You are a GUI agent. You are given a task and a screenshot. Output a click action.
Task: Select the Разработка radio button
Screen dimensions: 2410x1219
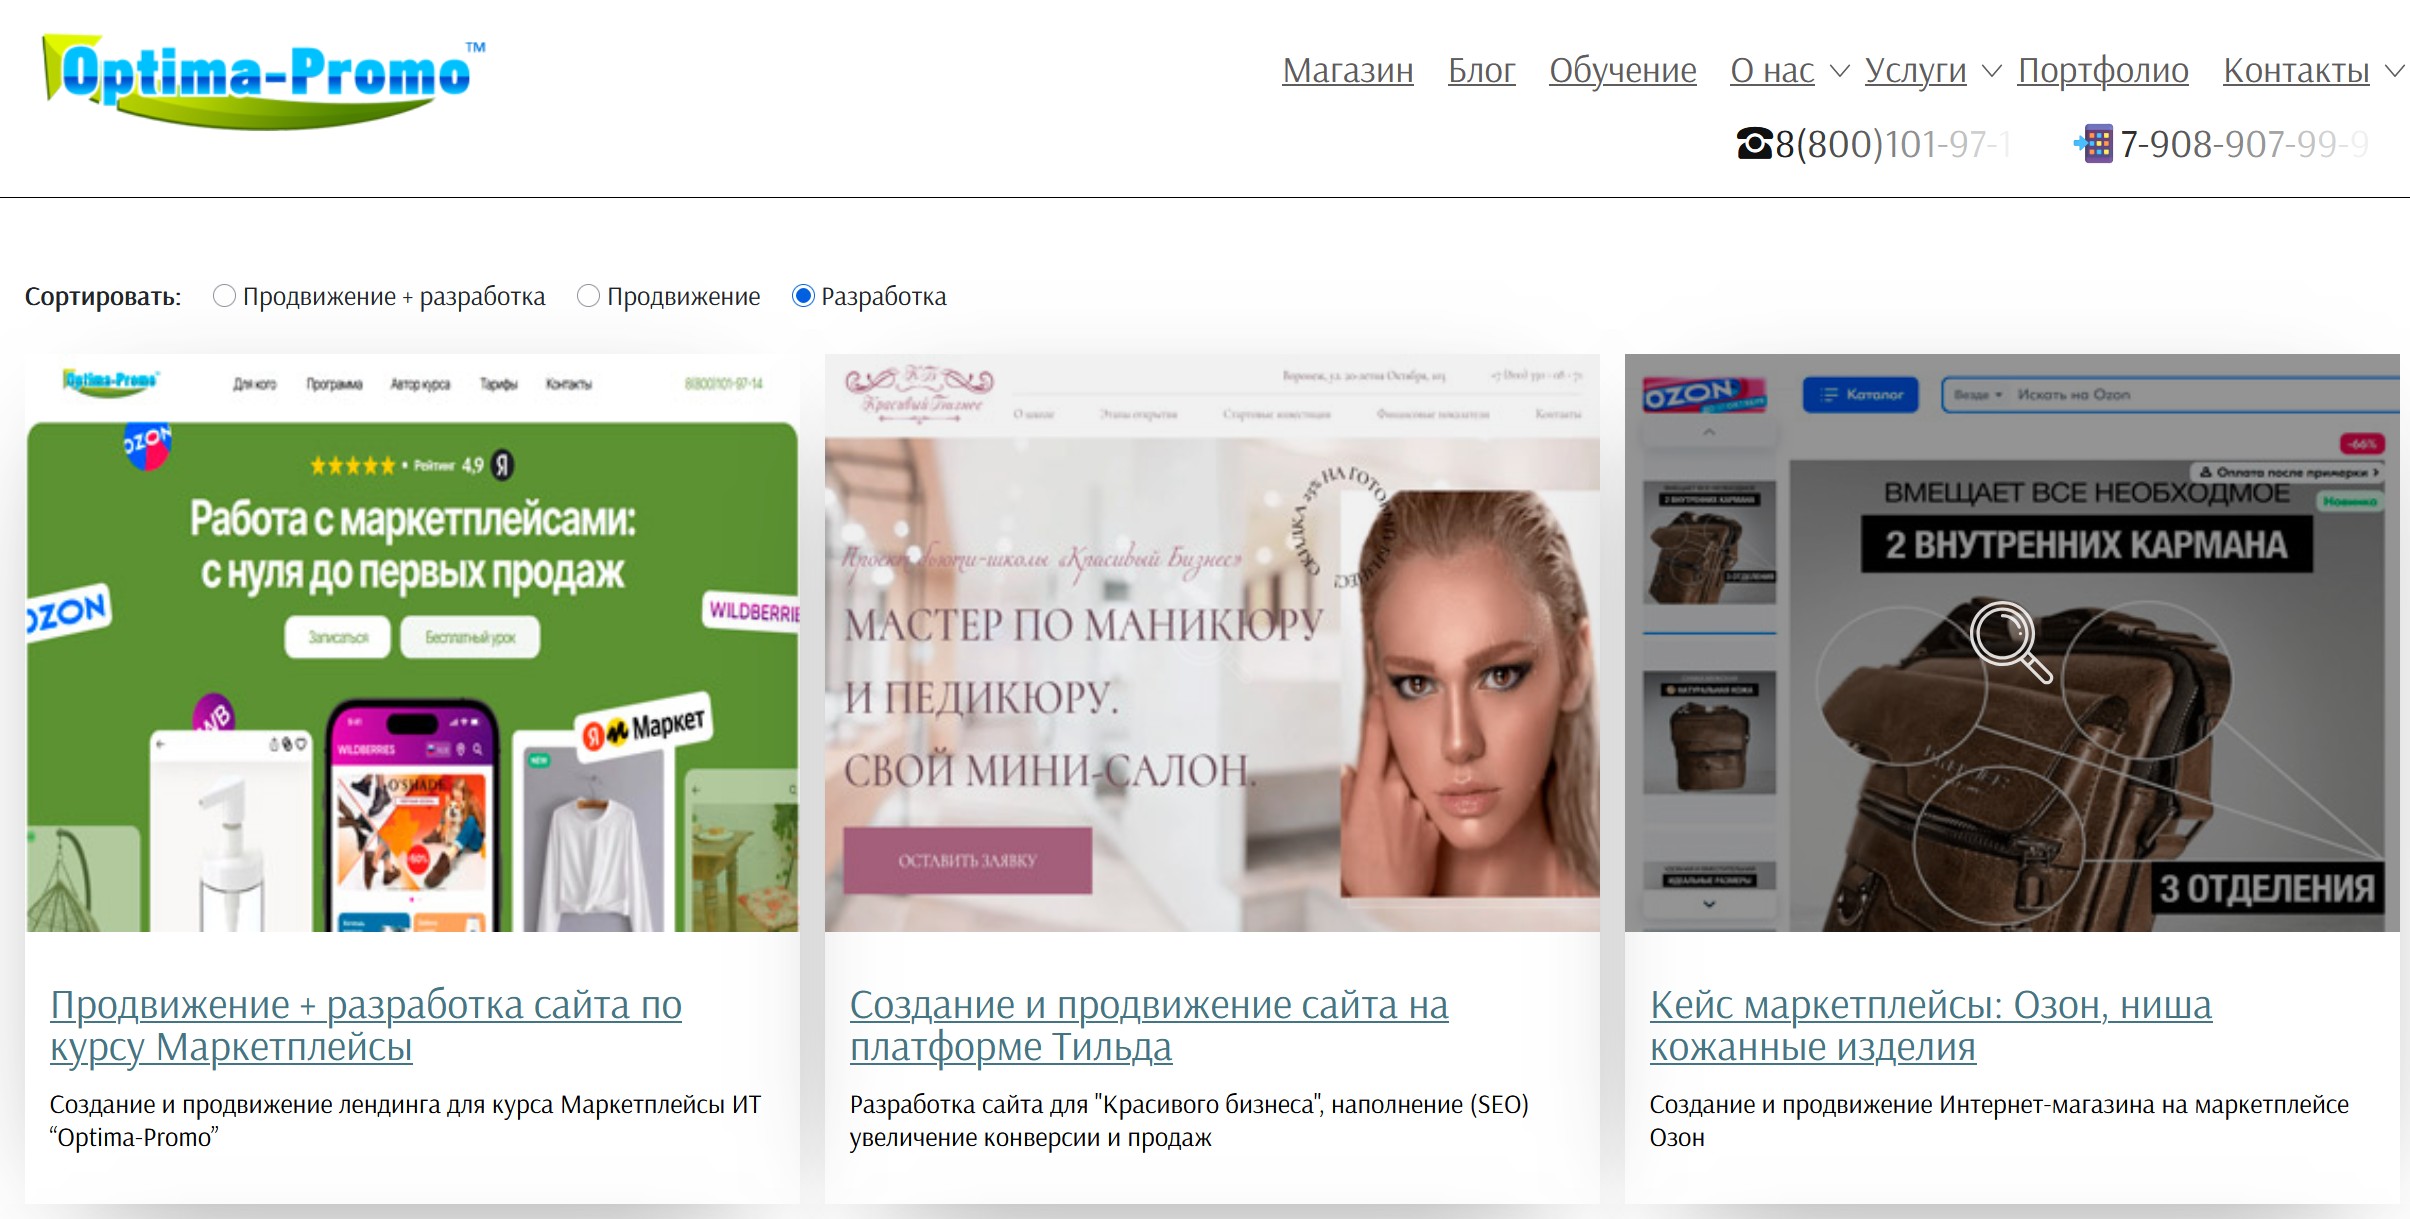pyautogui.click(x=802, y=296)
